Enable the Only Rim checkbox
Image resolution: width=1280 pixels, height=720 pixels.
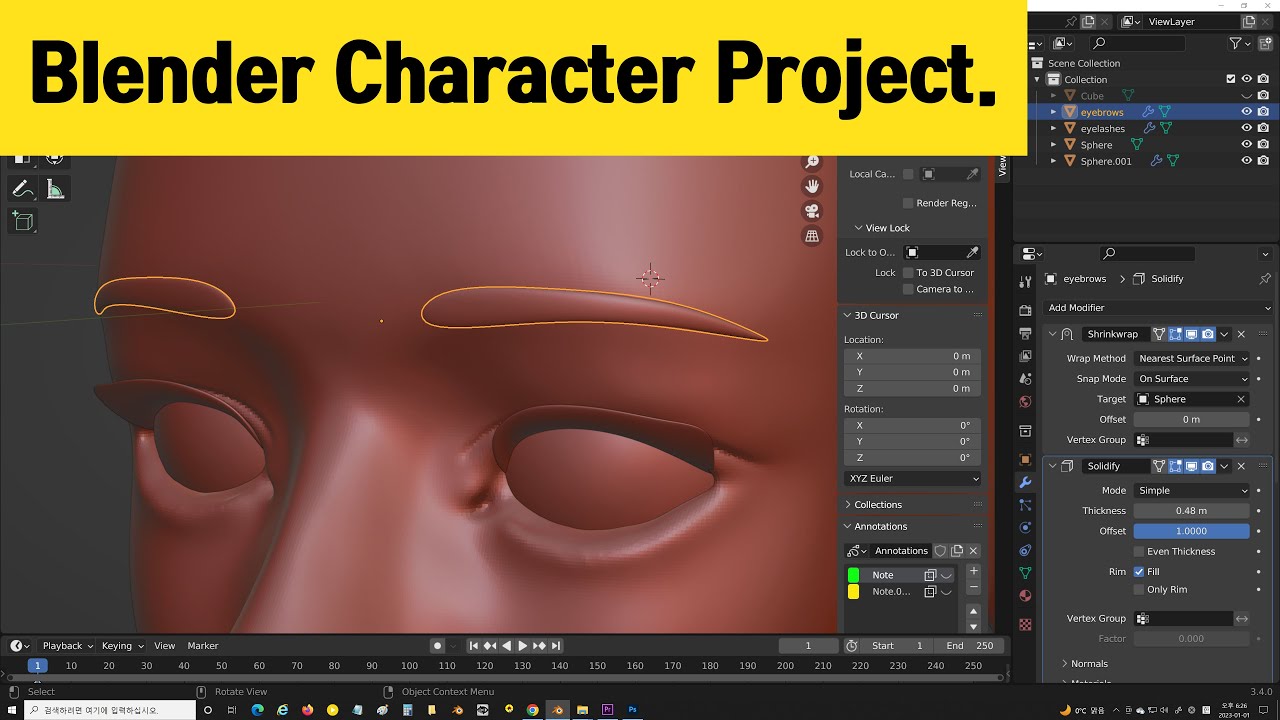point(1139,590)
